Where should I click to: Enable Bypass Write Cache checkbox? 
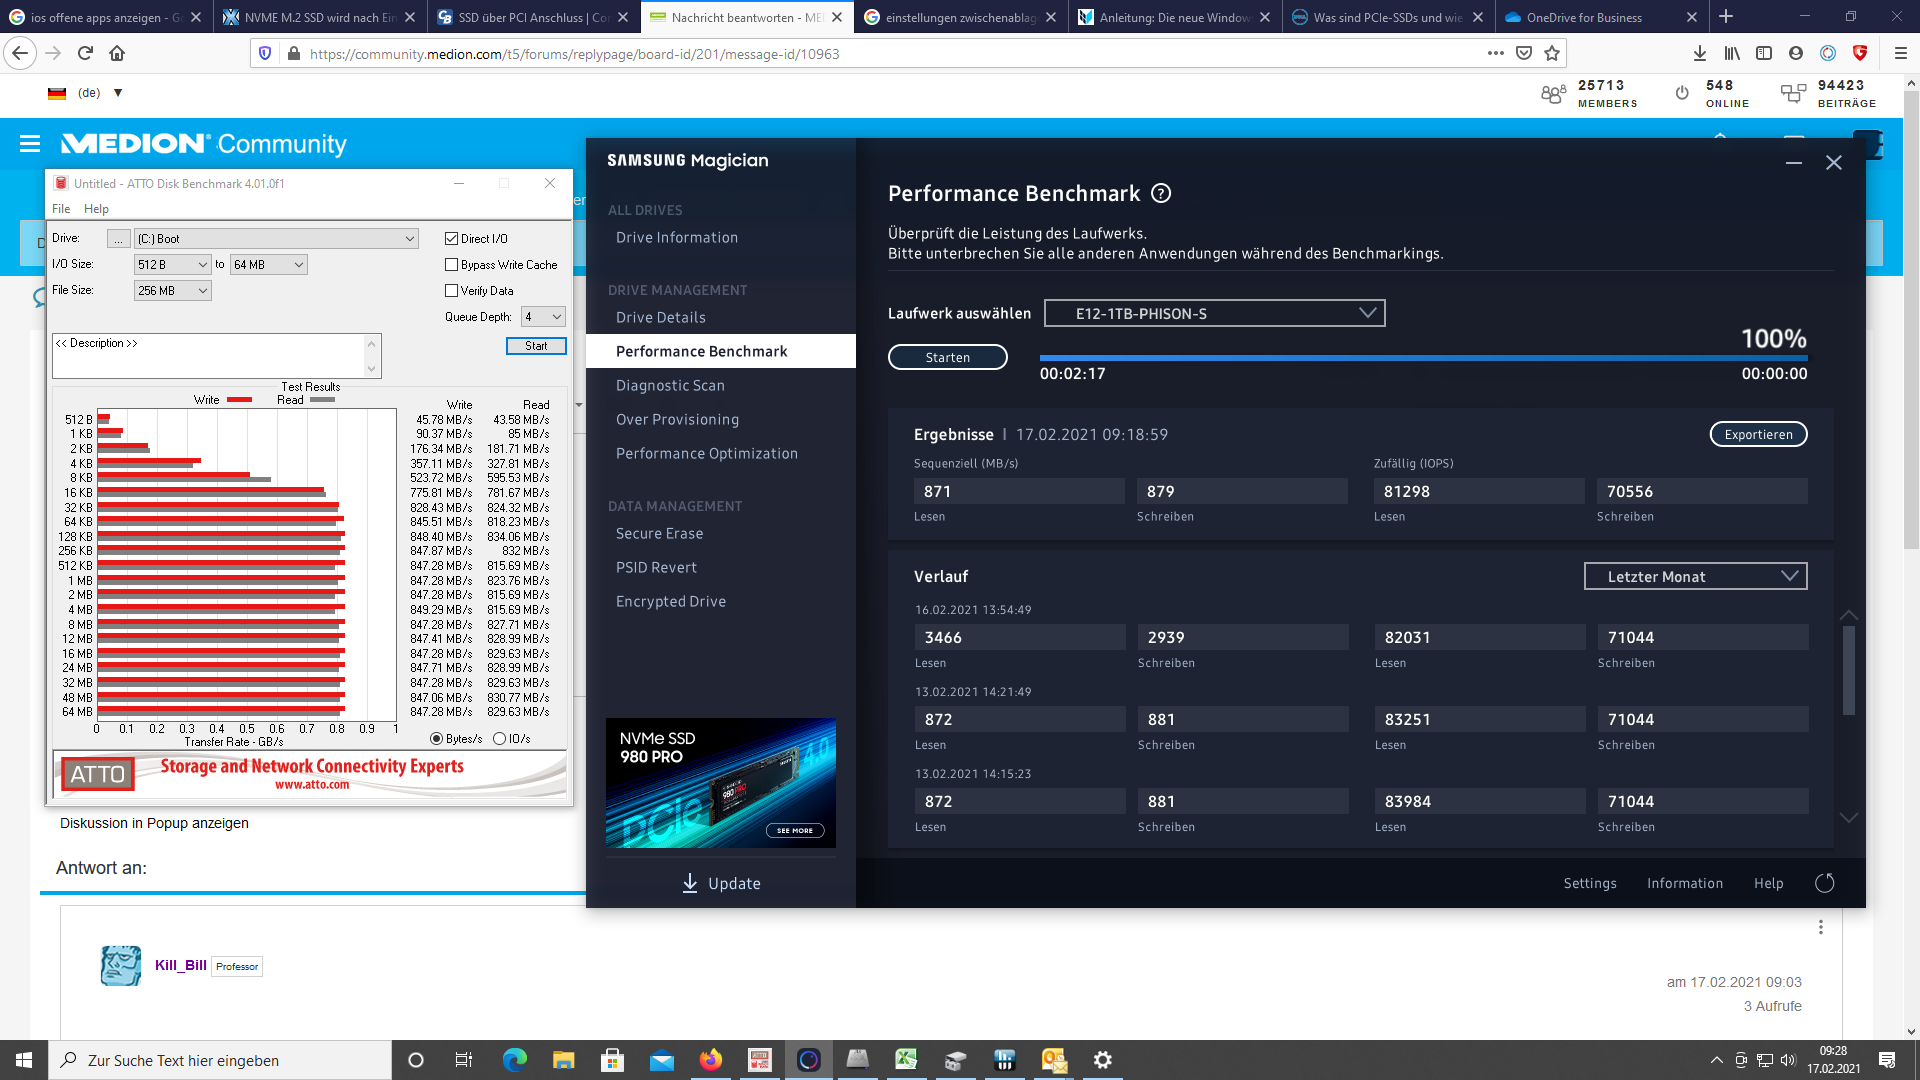pyautogui.click(x=451, y=265)
